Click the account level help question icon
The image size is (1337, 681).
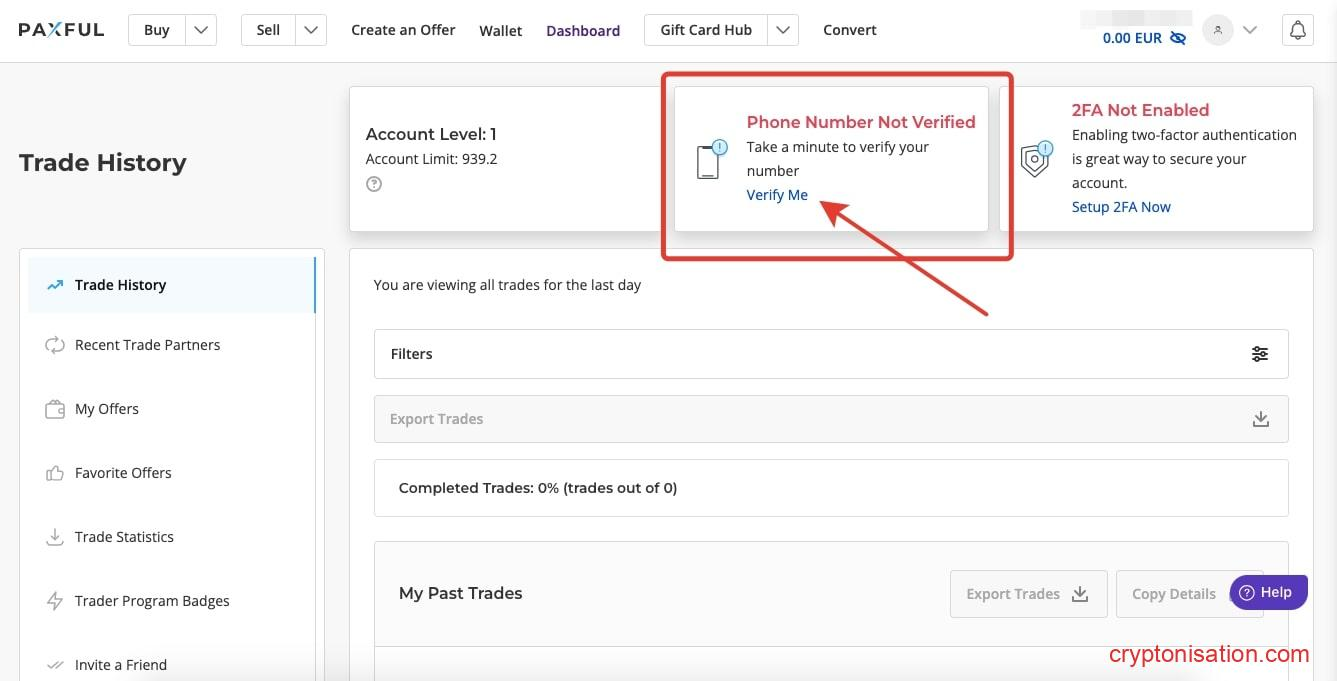(374, 184)
